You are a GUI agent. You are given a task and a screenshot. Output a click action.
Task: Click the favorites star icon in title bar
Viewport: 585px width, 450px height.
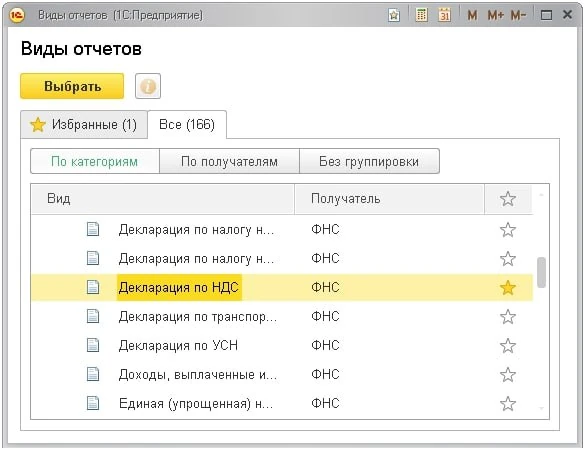[394, 15]
